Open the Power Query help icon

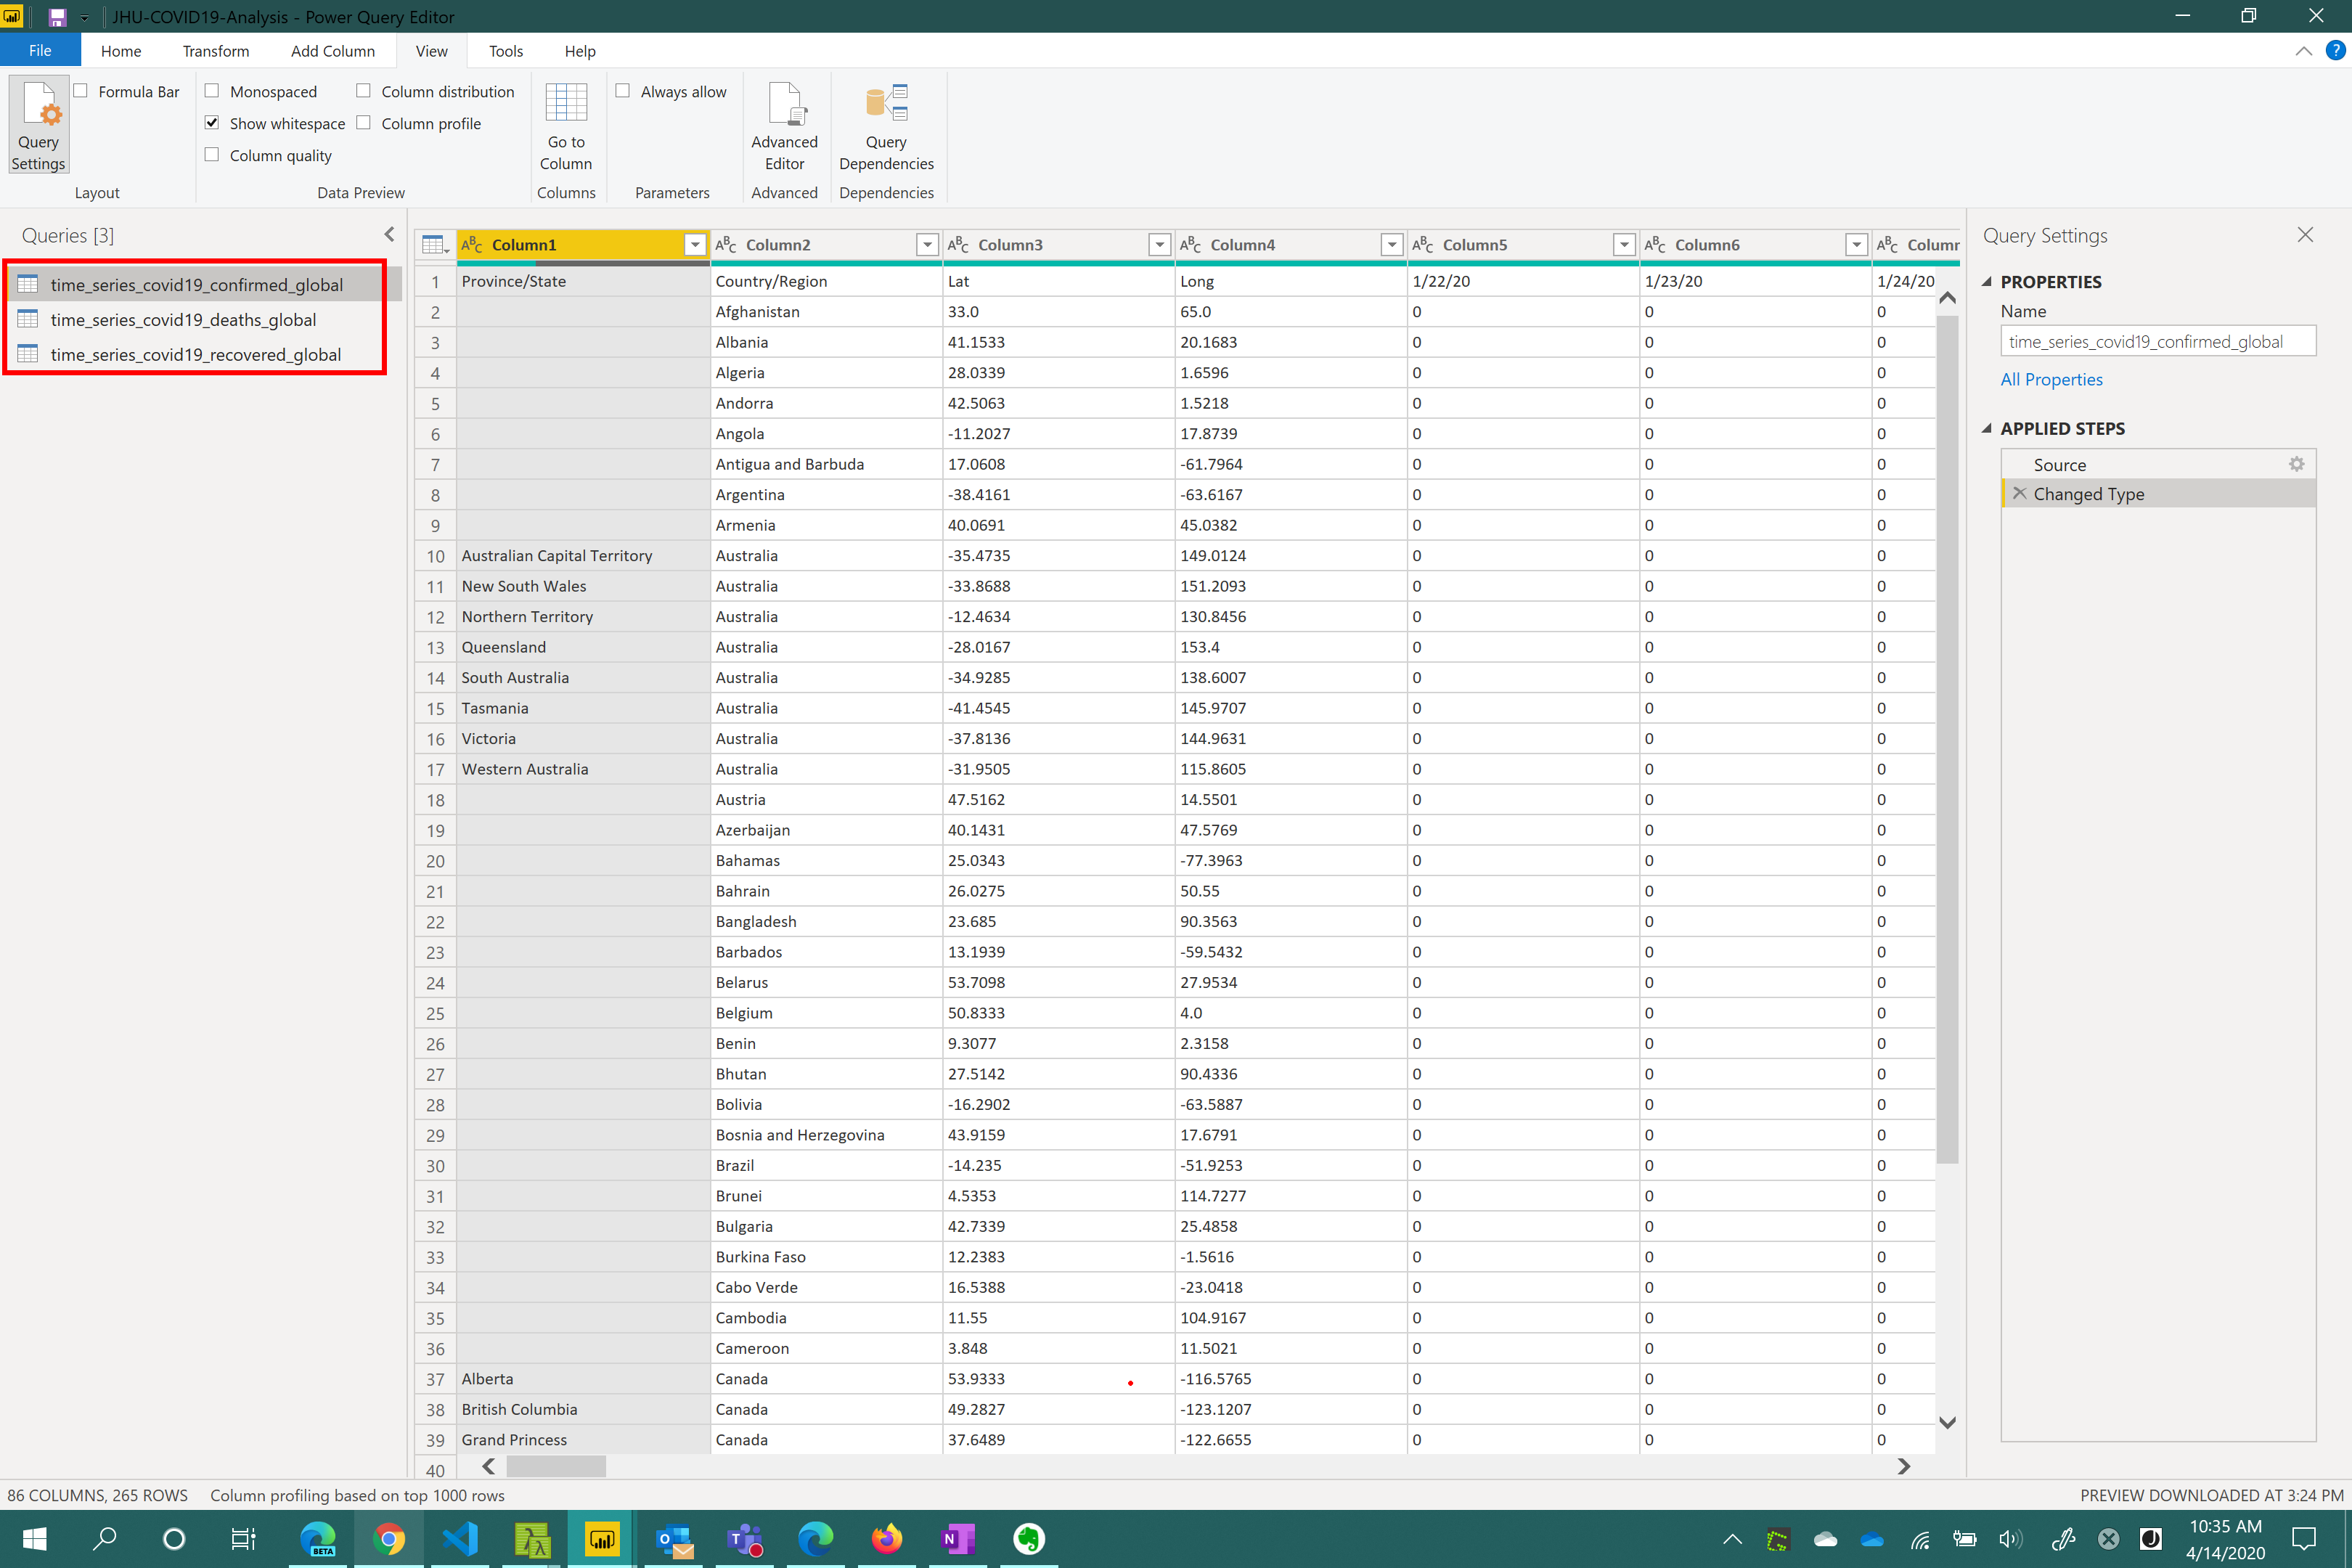tap(2335, 51)
